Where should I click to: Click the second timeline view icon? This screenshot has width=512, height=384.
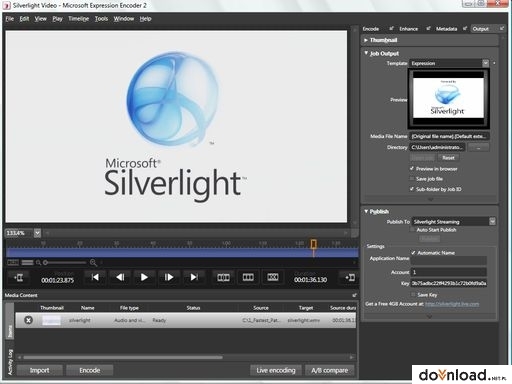tap(27, 262)
